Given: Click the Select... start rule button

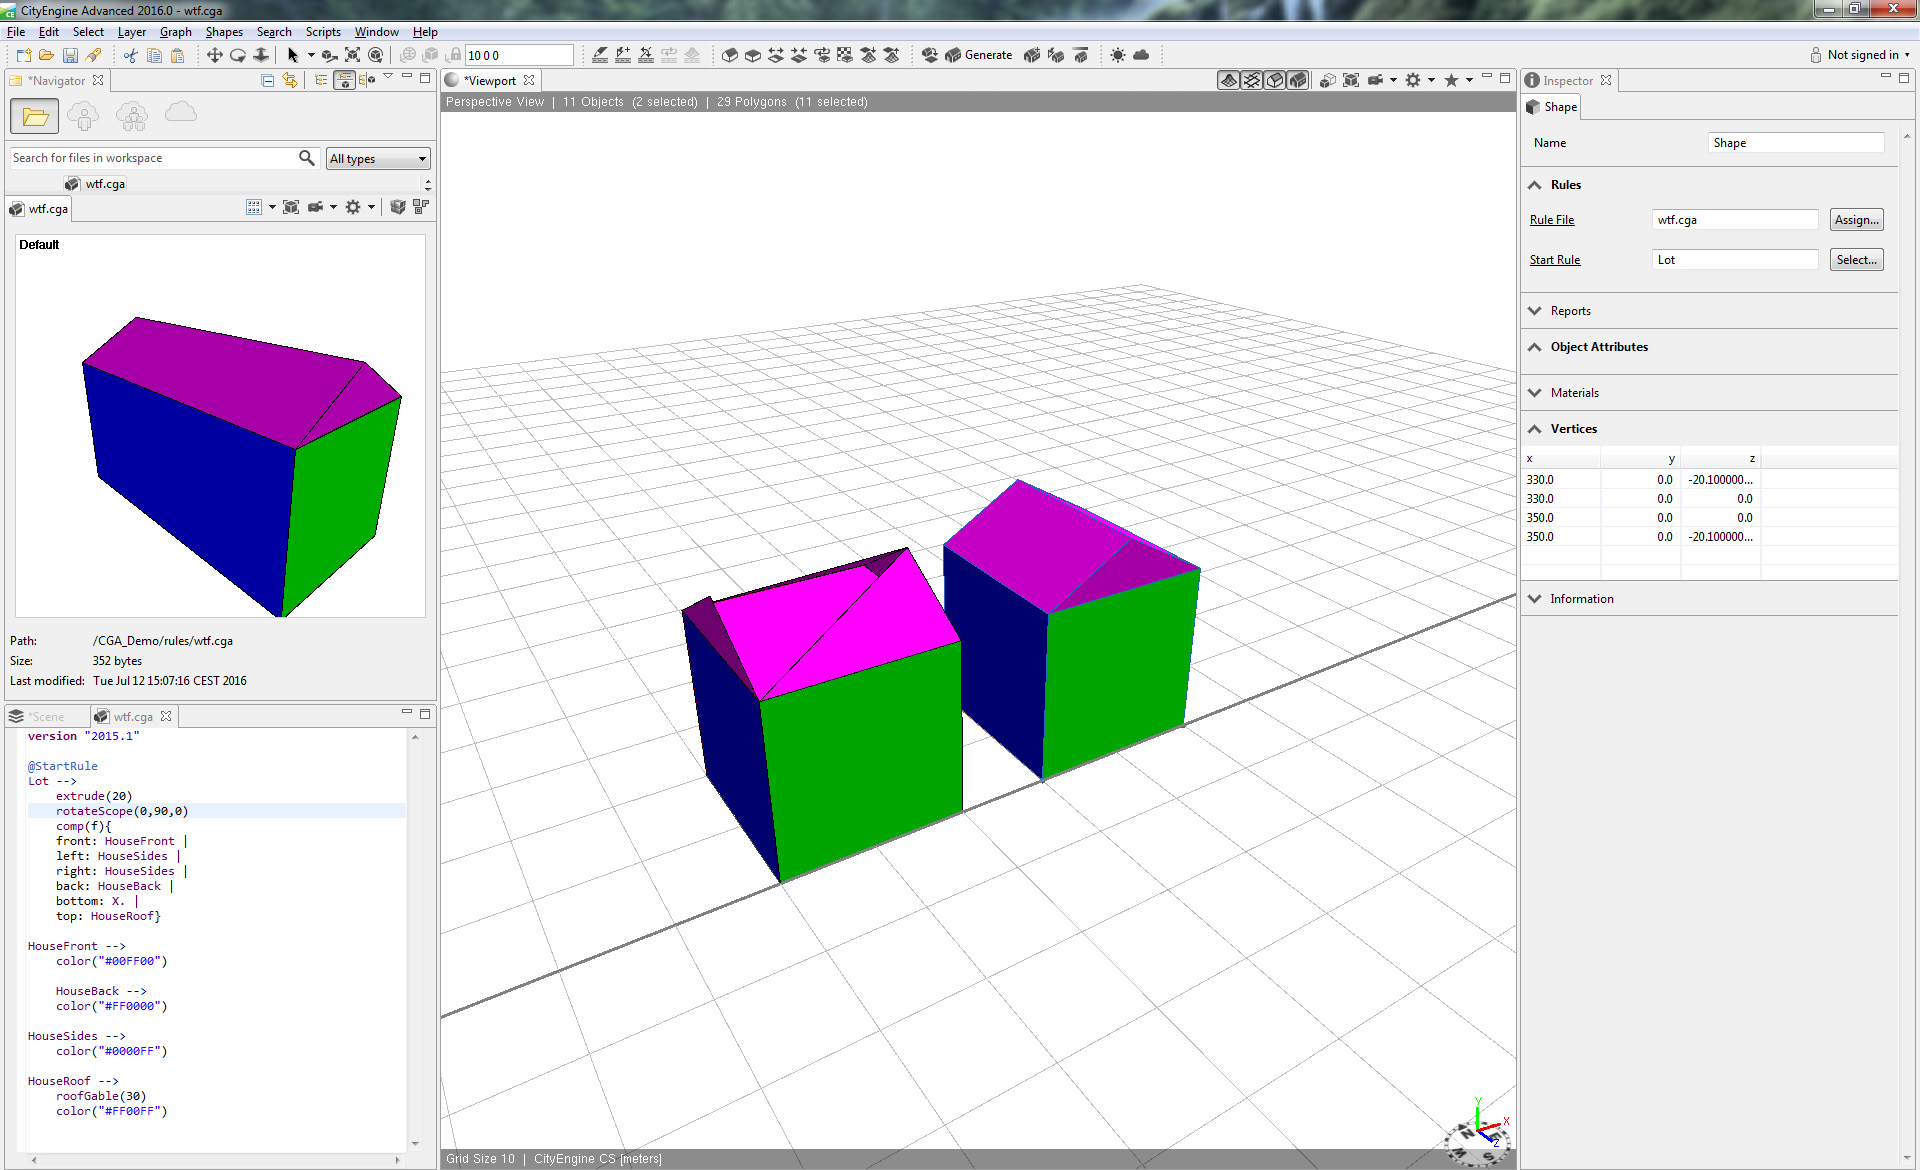Looking at the screenshot, I should click(1857, 260).
